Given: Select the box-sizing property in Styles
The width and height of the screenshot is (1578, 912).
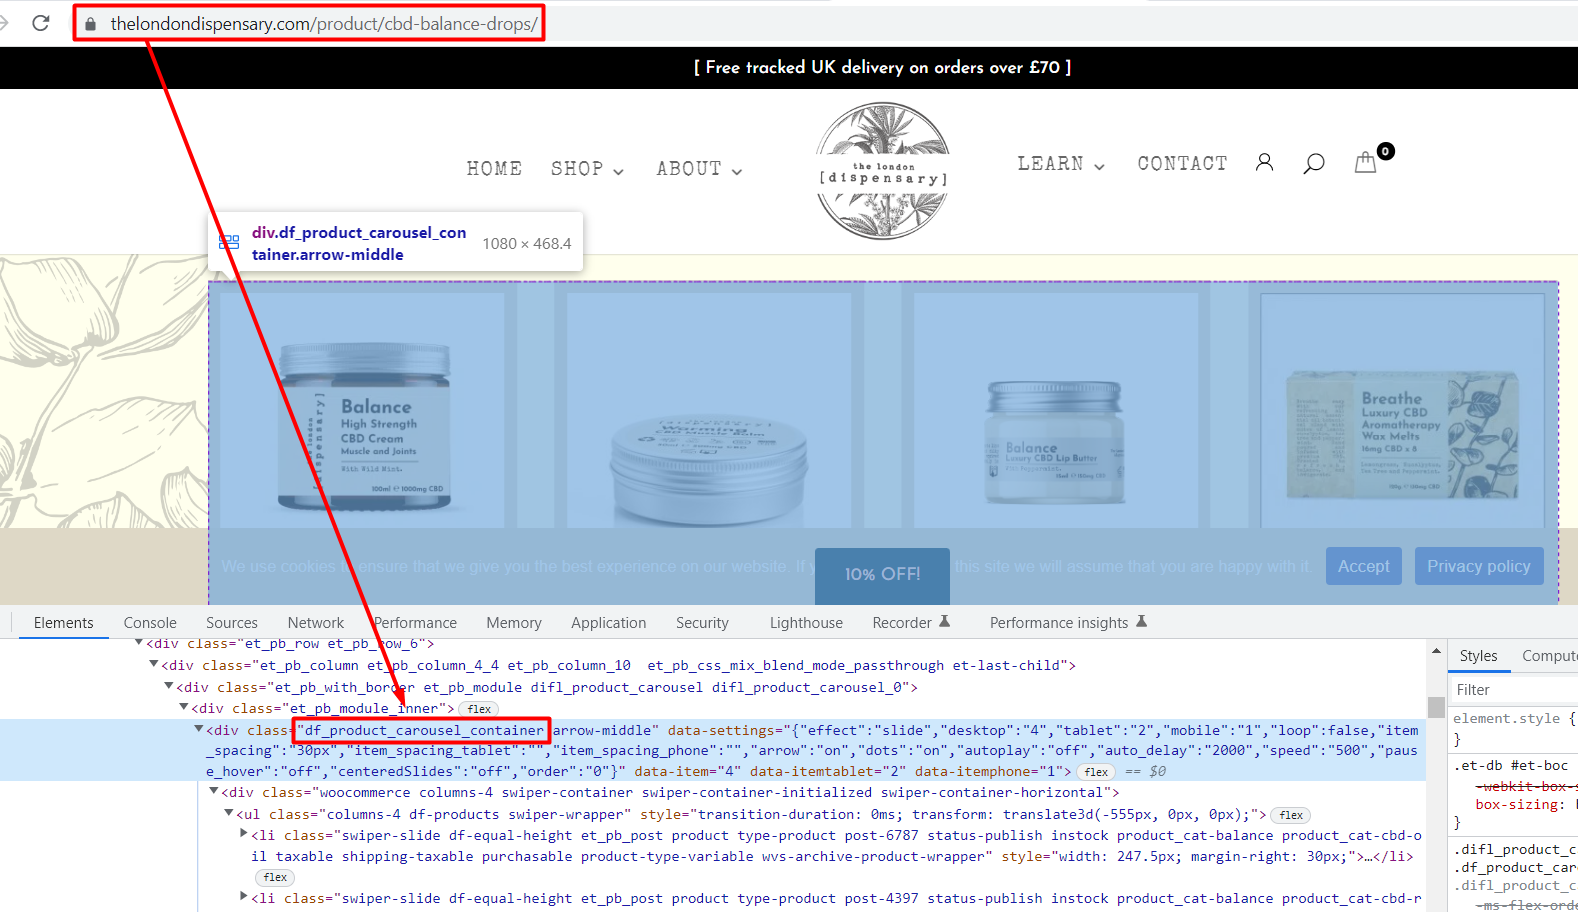Looking at the screenshot, I should (x=1520, y=804).
